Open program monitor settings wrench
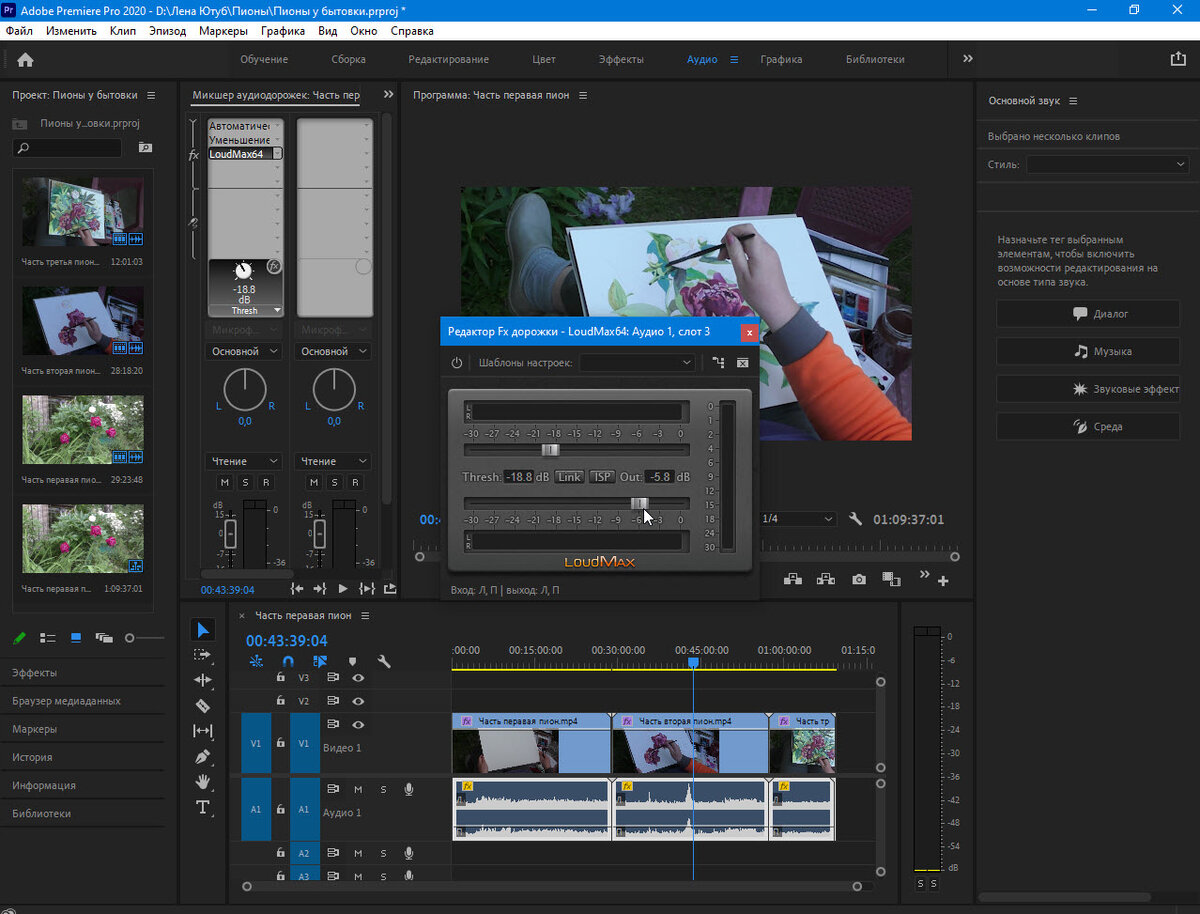The image size is (1200, 914). tap(855, 519)
